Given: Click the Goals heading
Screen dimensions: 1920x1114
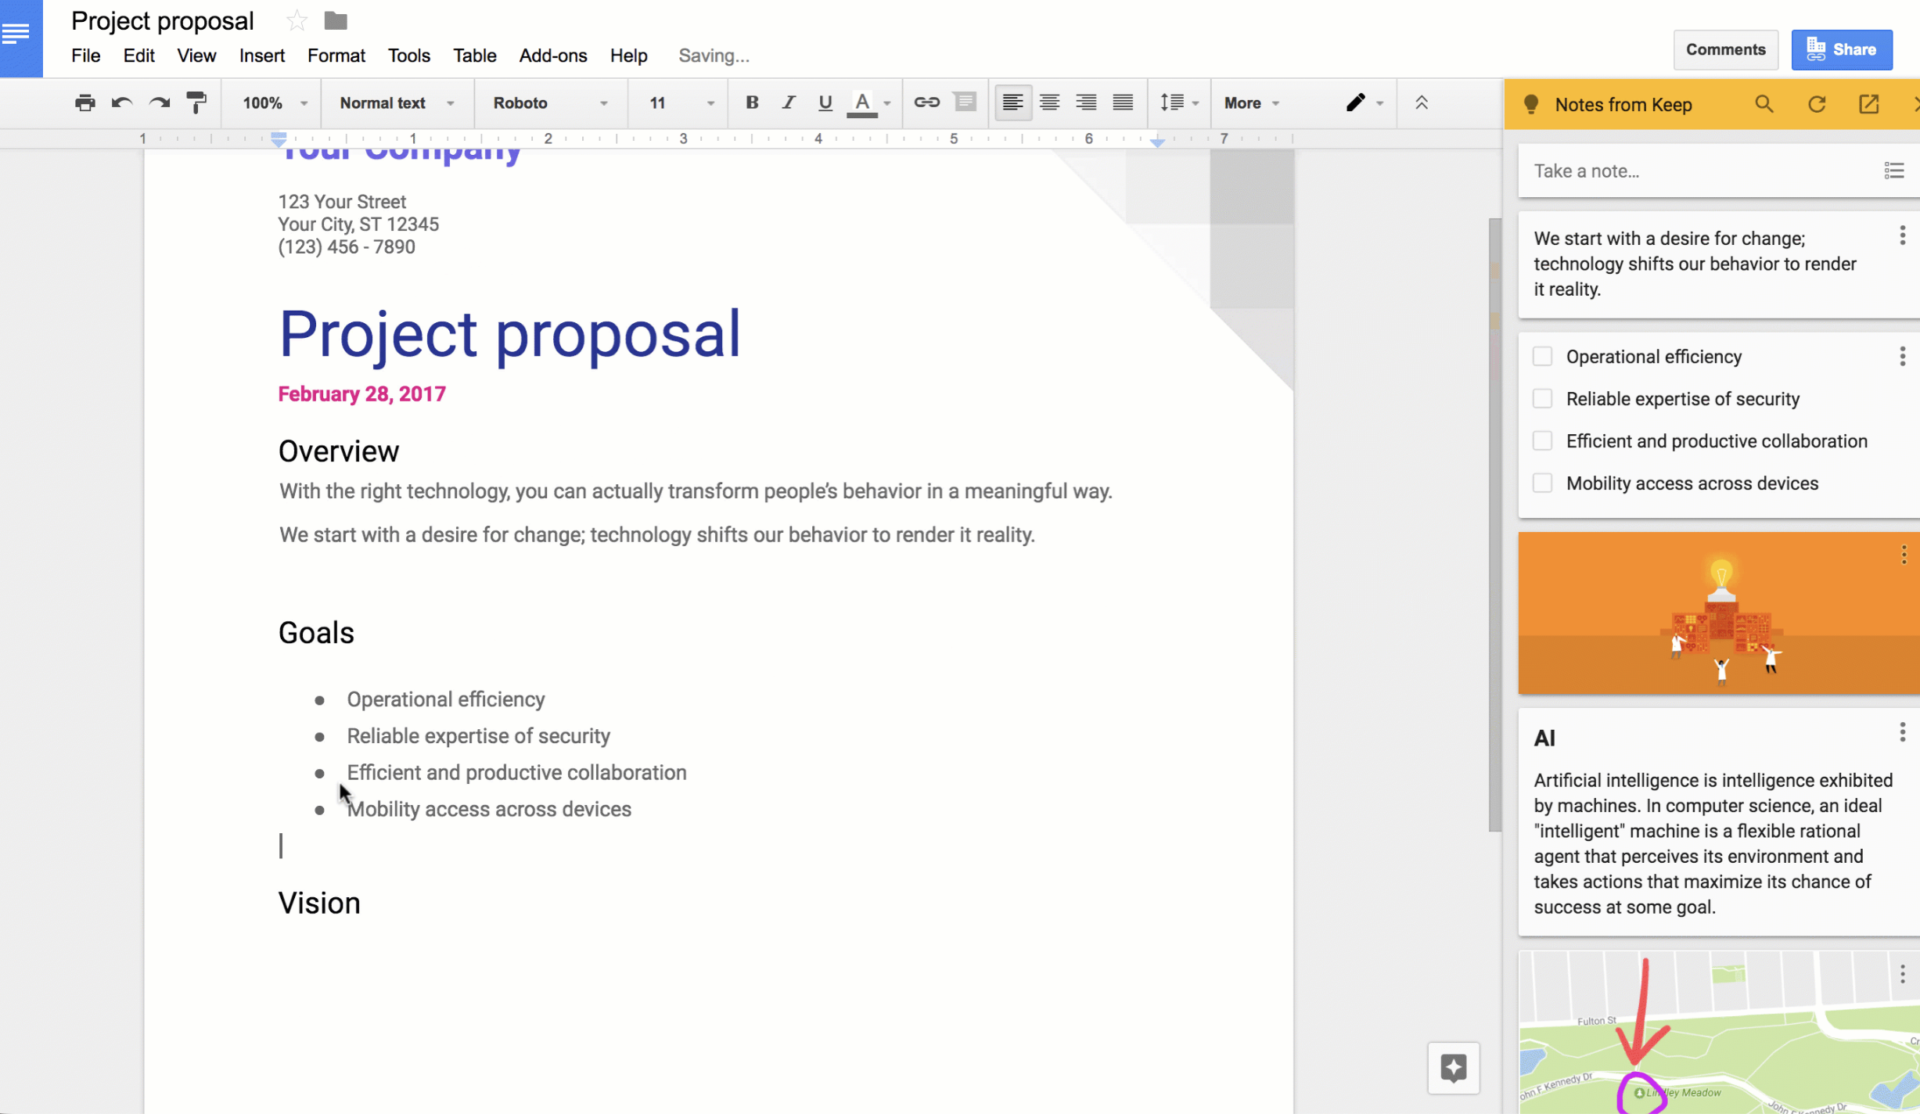Looking at the screenshot, I should point(316,633).
